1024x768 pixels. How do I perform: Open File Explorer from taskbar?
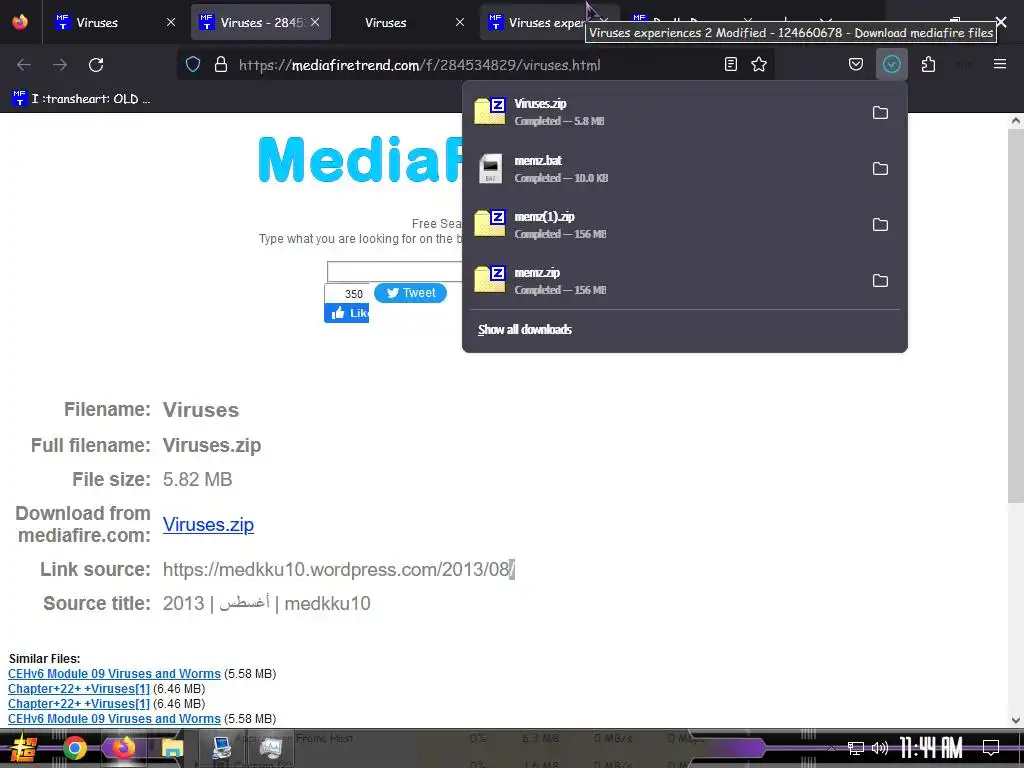coord(172,748)
